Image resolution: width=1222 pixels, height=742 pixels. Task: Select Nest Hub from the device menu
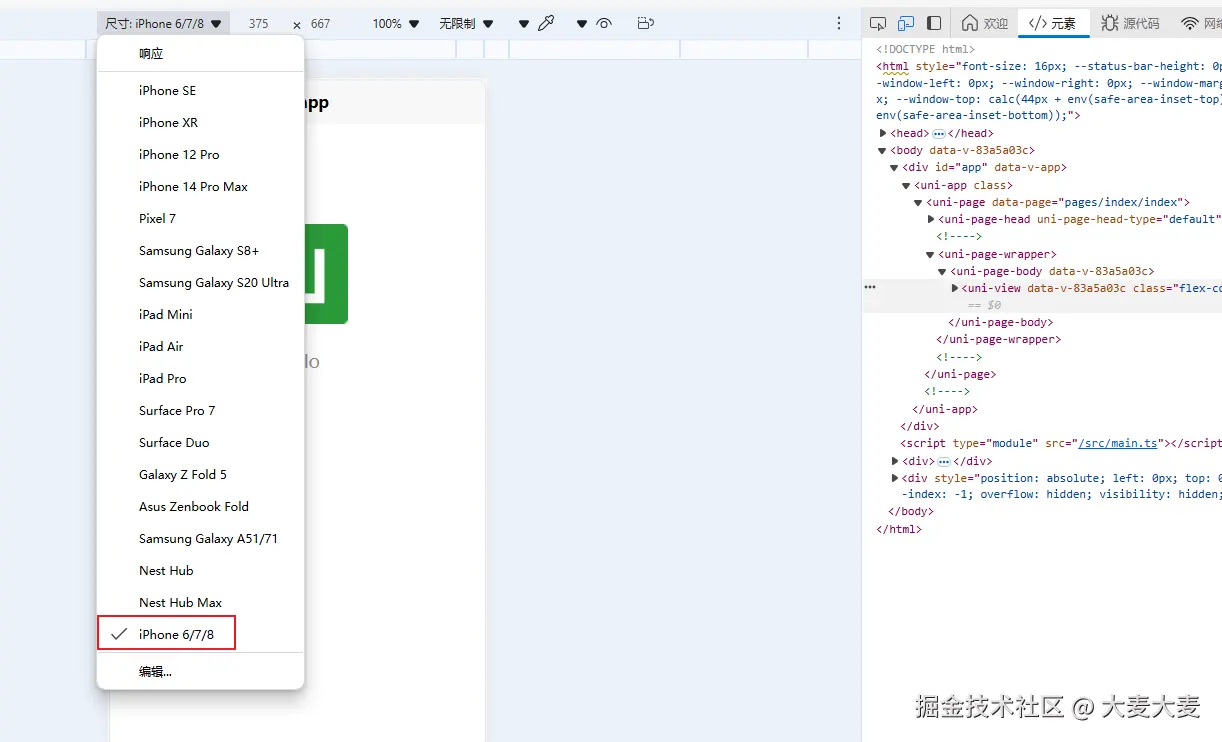pos(200,570)
